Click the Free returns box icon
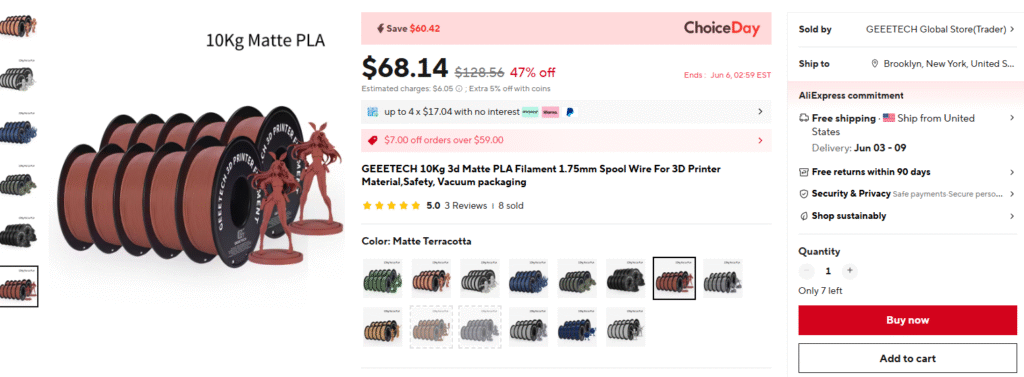 point(804,172)
